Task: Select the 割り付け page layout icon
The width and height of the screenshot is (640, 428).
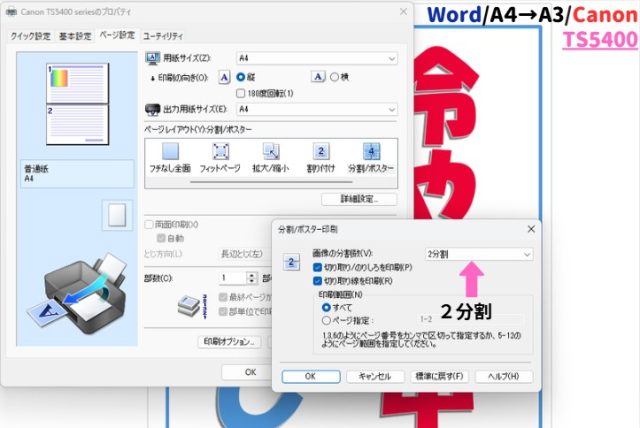Action: pos(322,152)
